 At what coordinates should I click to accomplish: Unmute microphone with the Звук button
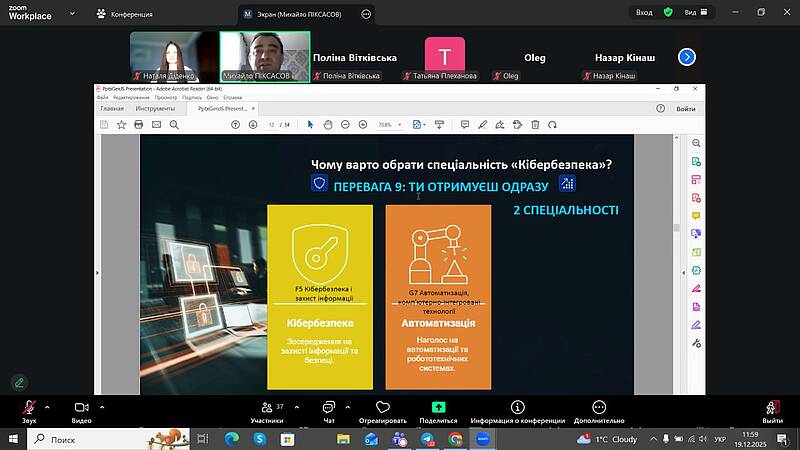click(x=29, y=410)
